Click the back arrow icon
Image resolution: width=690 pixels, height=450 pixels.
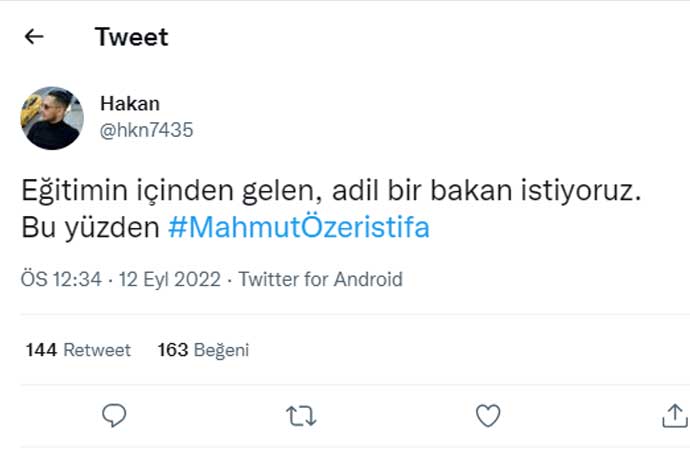(x=35, y=37)
